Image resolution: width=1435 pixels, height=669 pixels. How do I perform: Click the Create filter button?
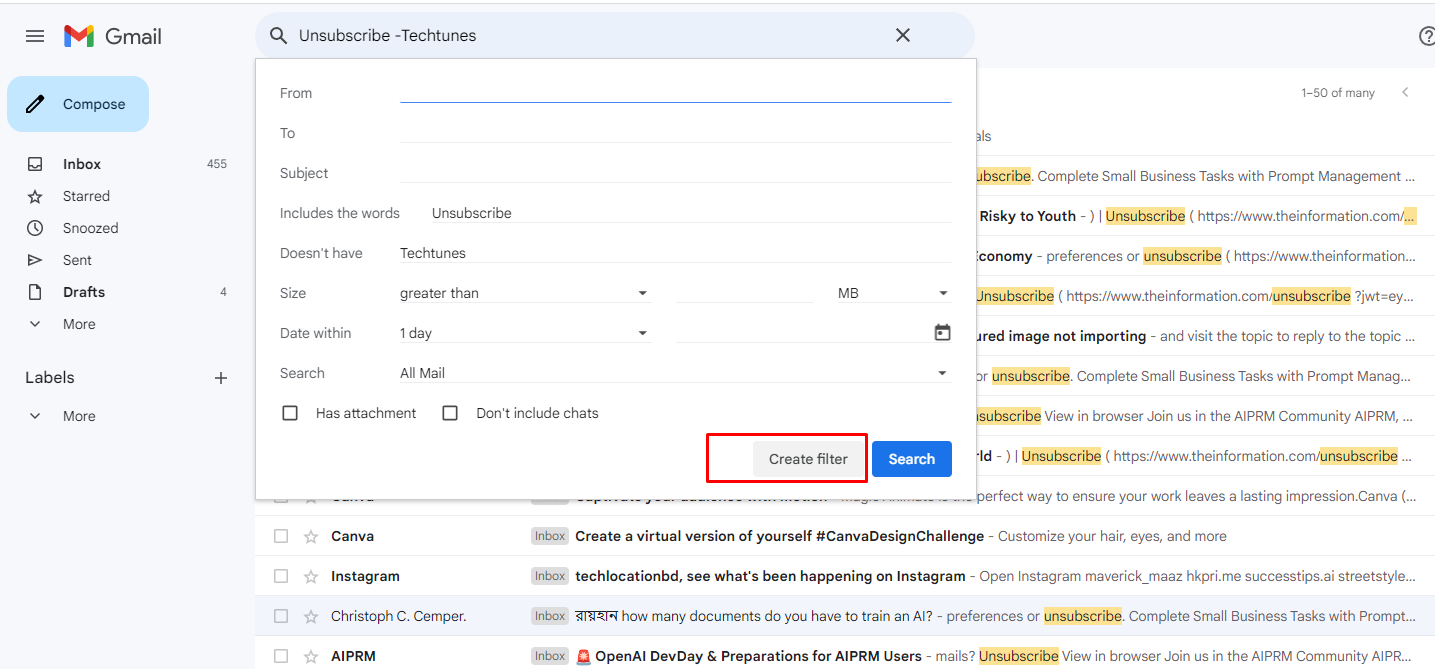click(808, 459)
